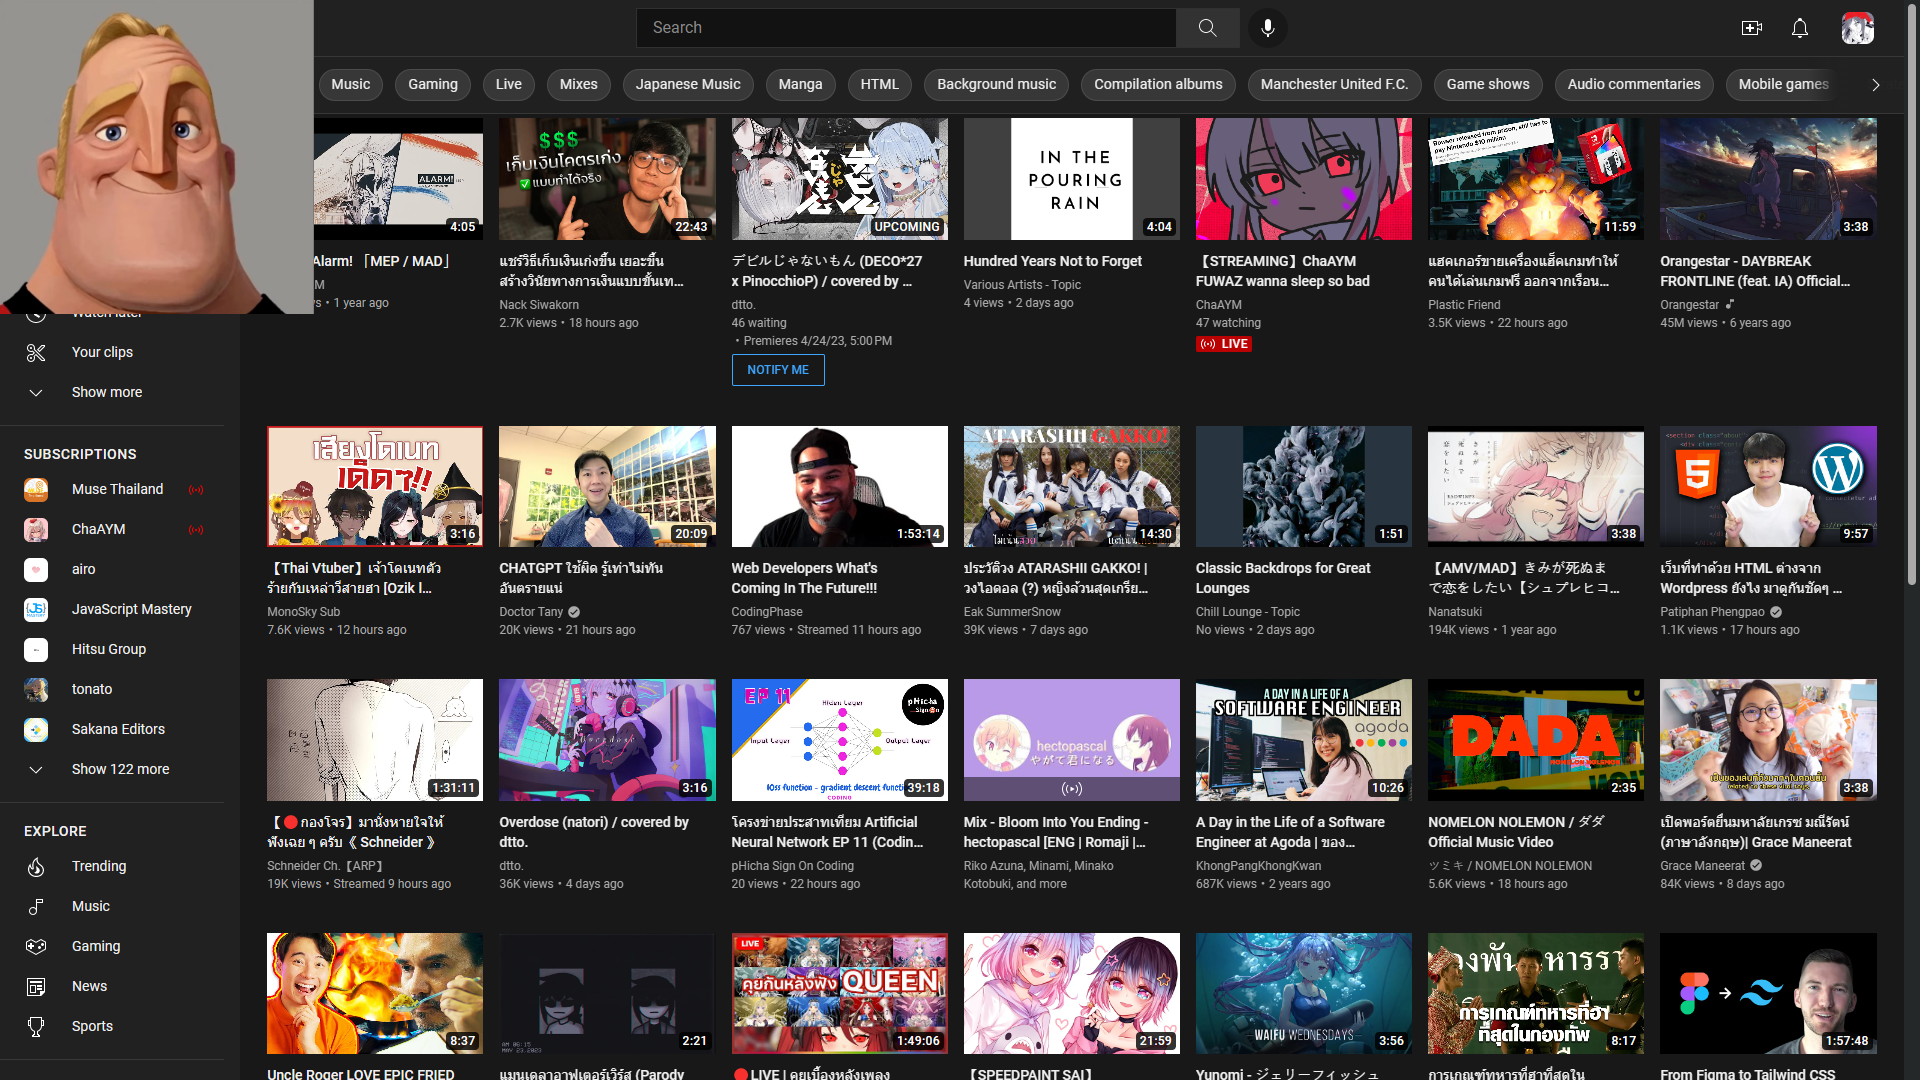Open the notifications bell
1920x1080 pixels.
1799,28
